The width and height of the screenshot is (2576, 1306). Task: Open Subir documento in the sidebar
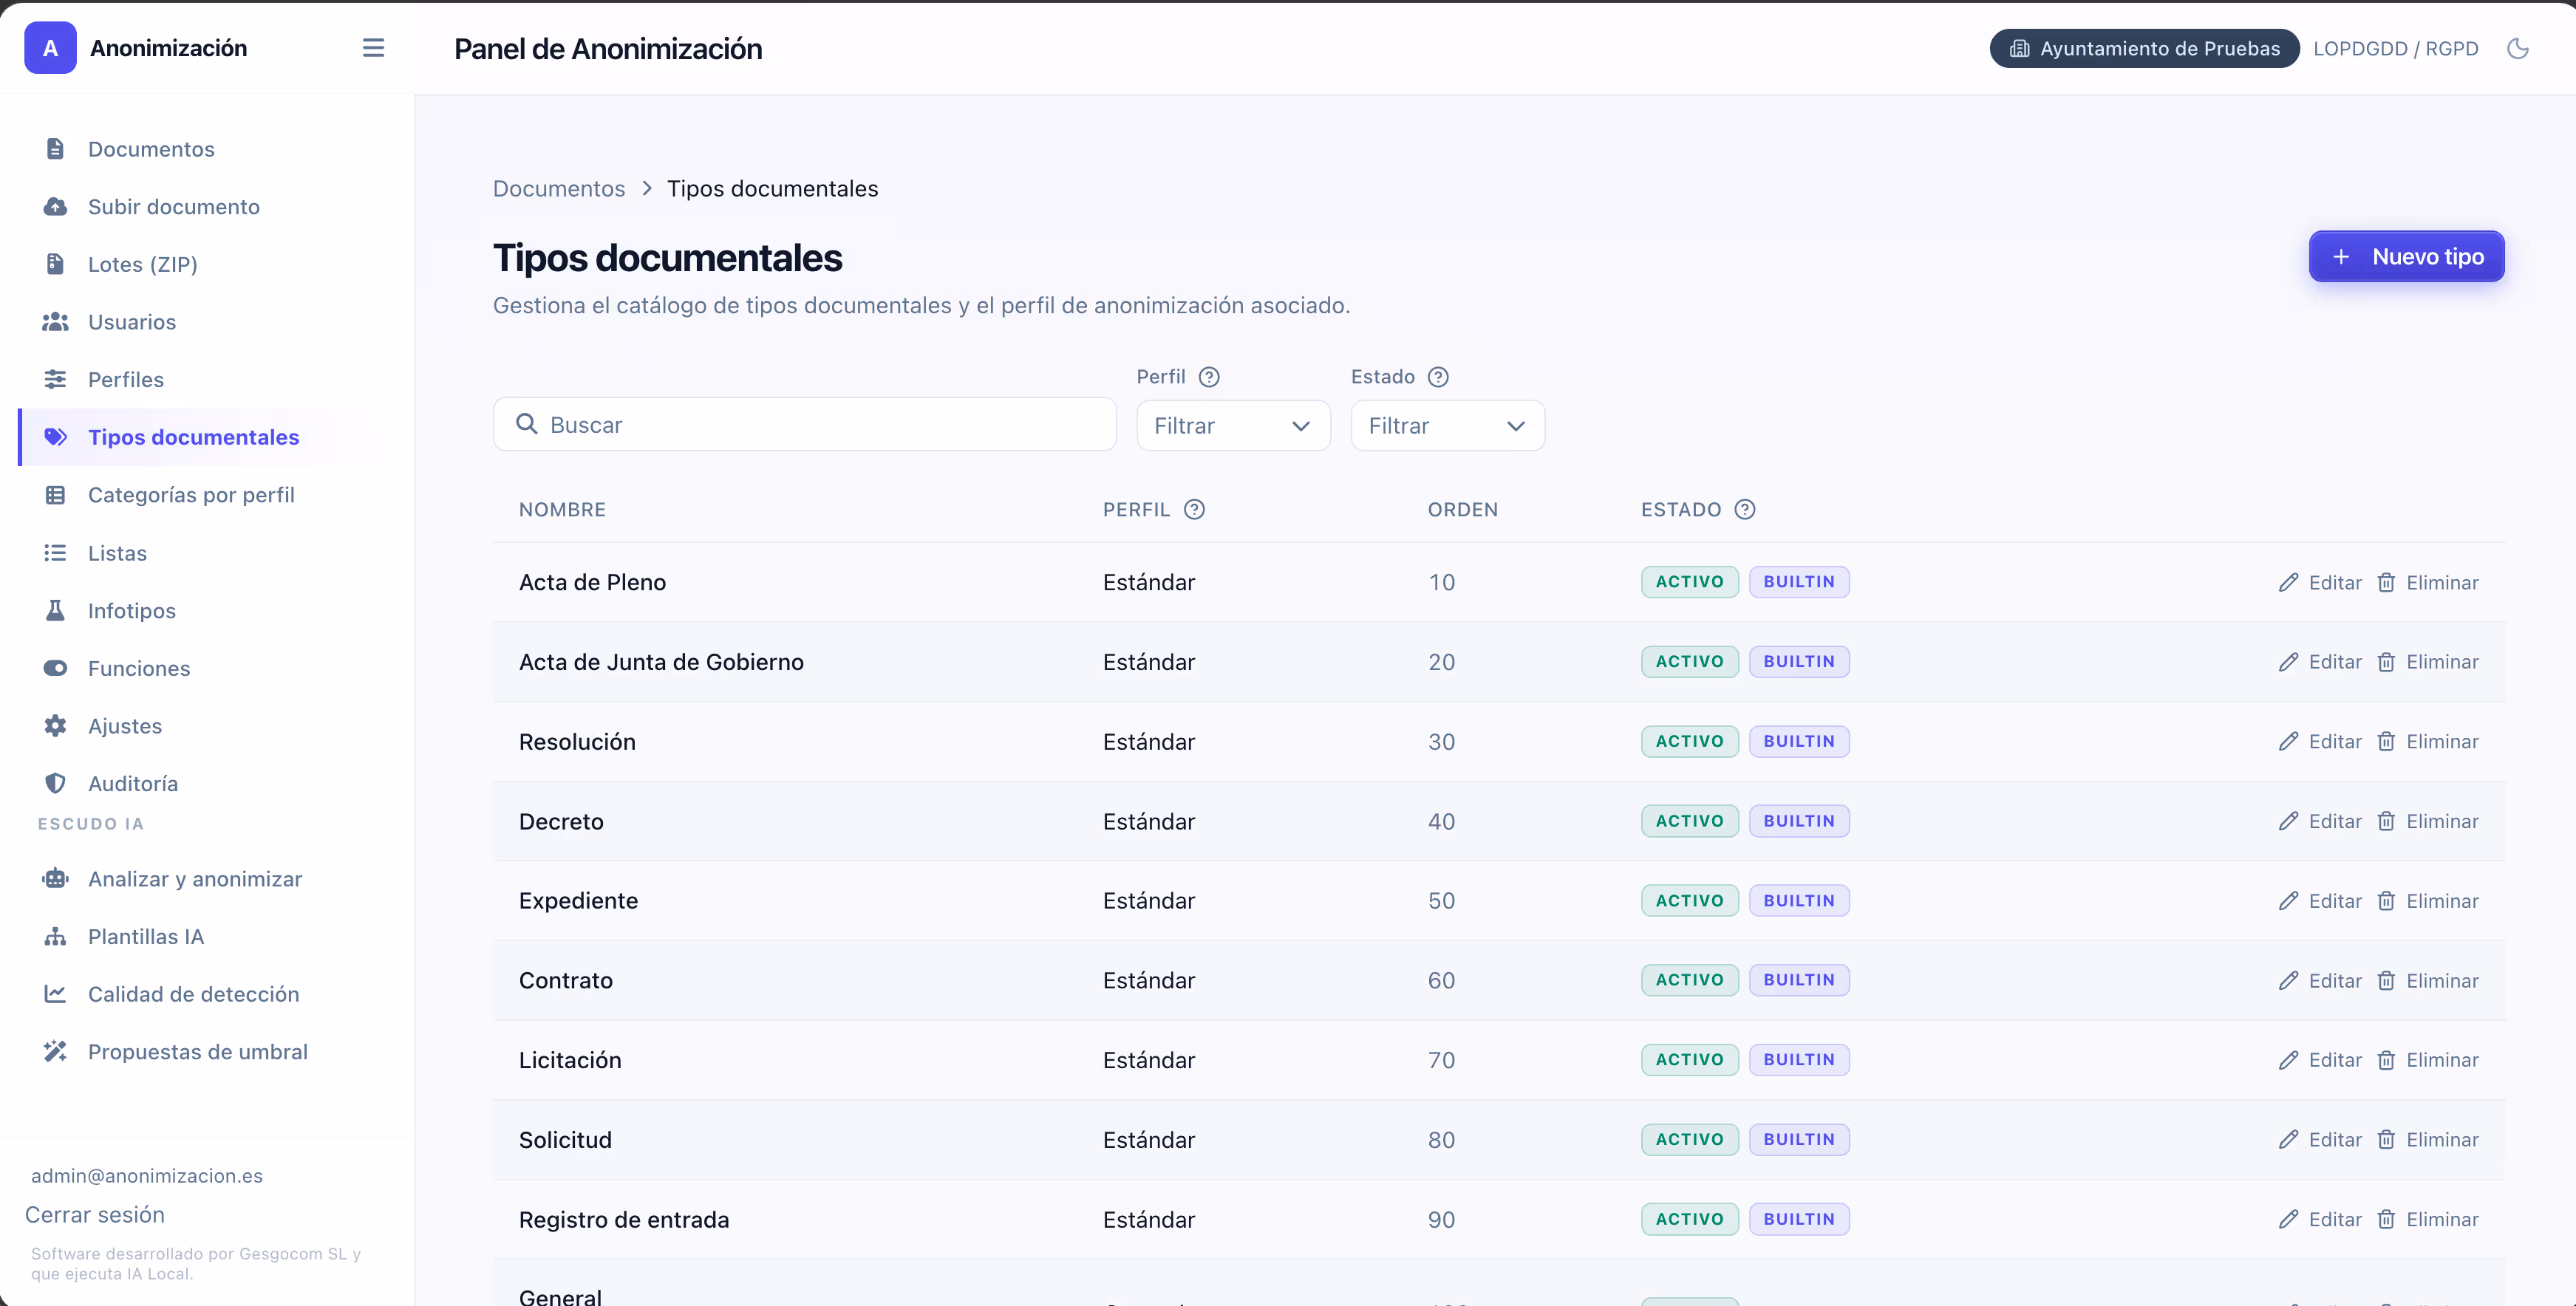click(173, 207)
